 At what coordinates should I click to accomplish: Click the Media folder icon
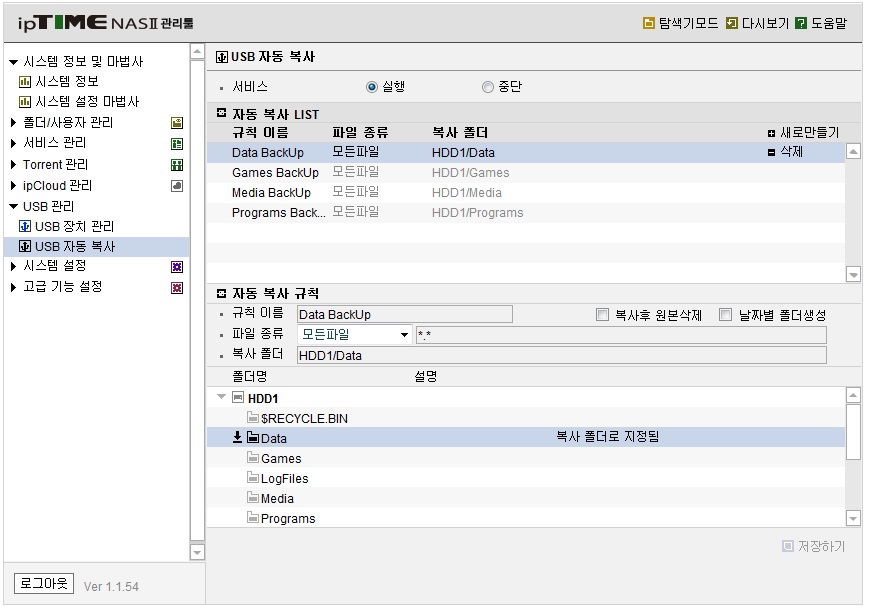coord(253,498)
